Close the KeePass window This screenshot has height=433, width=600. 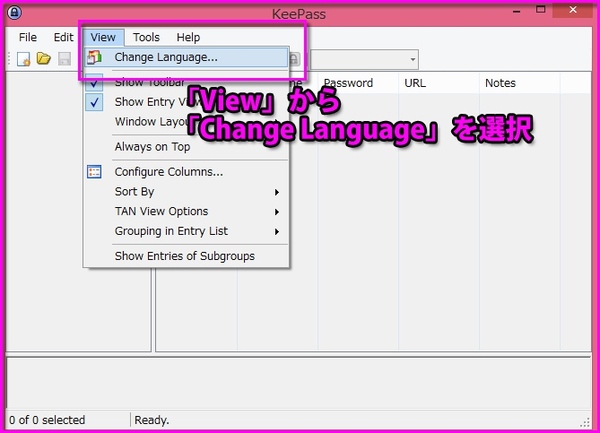(572, 10)
